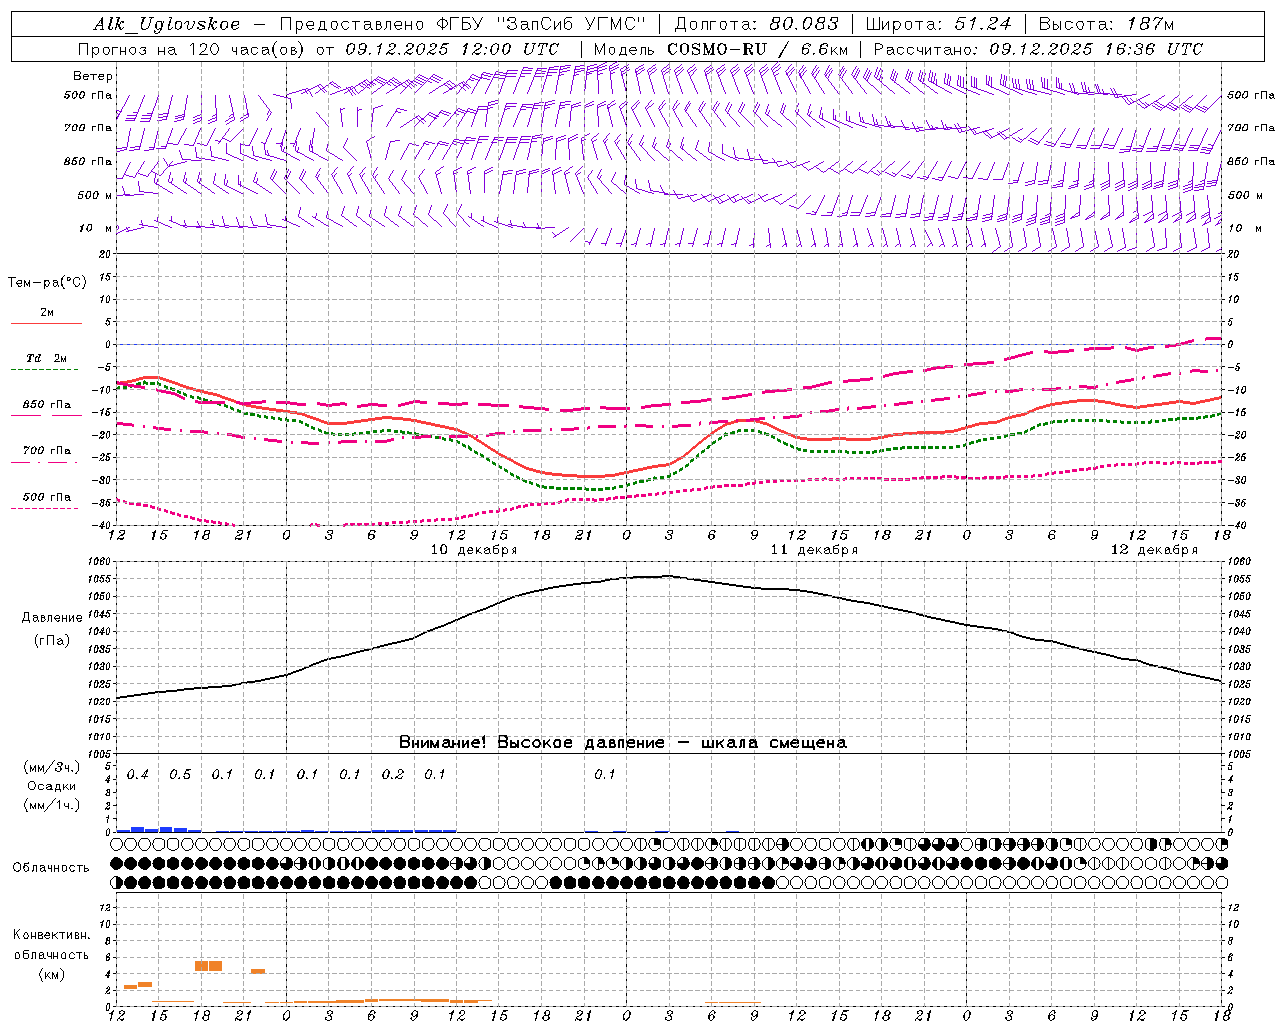Select the longitude value Долгота: 80.083
1280x1024 pixels.
click(x=757, y=24)
